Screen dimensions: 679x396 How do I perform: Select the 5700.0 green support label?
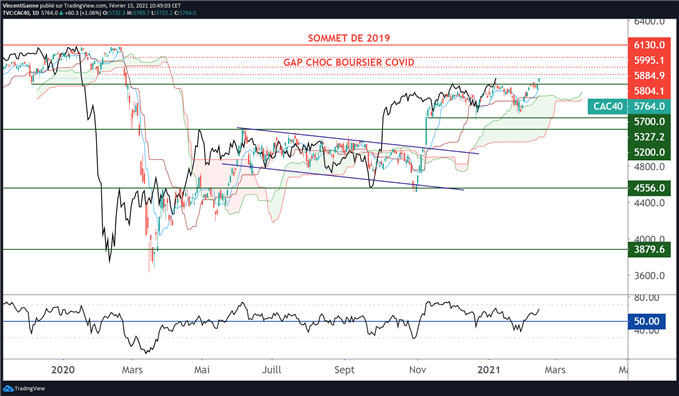(649, 122)
